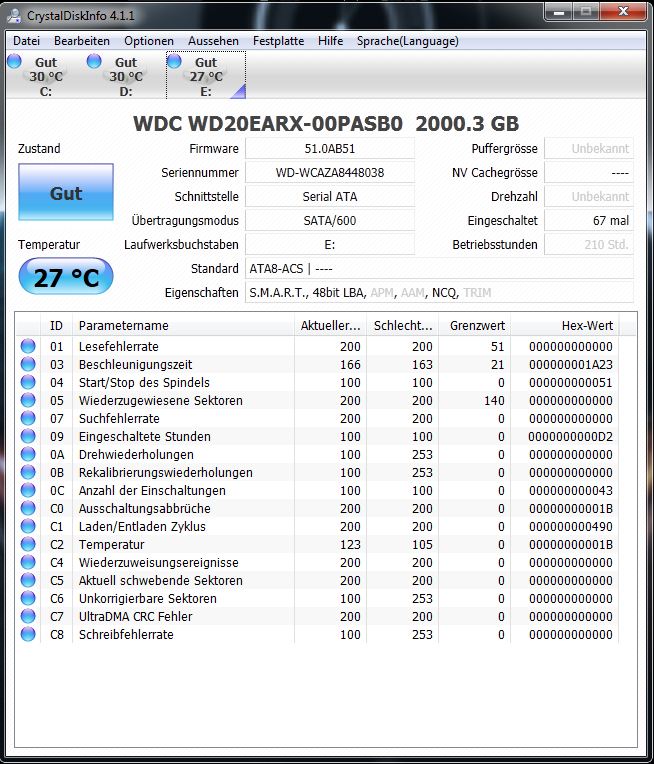Click the drive model title WDC WD20EARX-00PASB0
This screenshot has width=654, height=764.
268,124
